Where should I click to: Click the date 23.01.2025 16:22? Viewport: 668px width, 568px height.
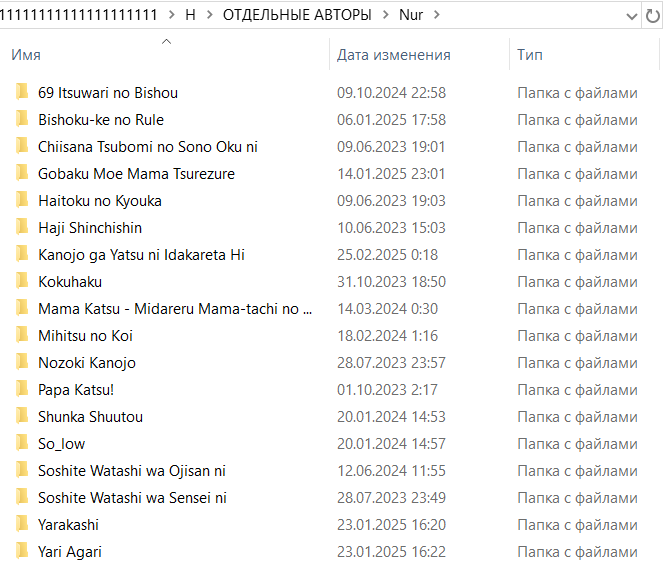[391, 552]
